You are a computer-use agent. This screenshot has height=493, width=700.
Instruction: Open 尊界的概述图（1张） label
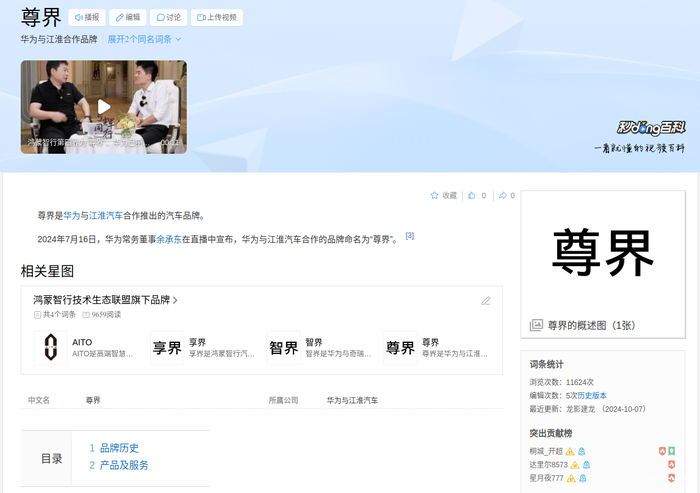(x=592, y=326)
